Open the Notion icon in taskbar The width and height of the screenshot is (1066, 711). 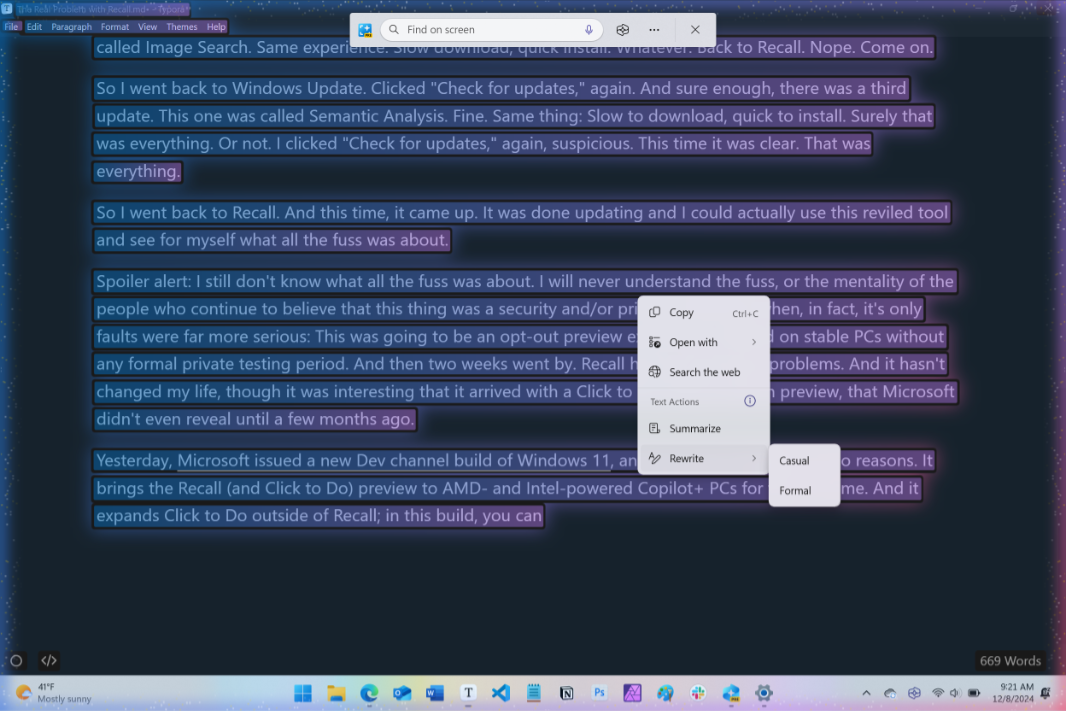[x=566, y=693]
